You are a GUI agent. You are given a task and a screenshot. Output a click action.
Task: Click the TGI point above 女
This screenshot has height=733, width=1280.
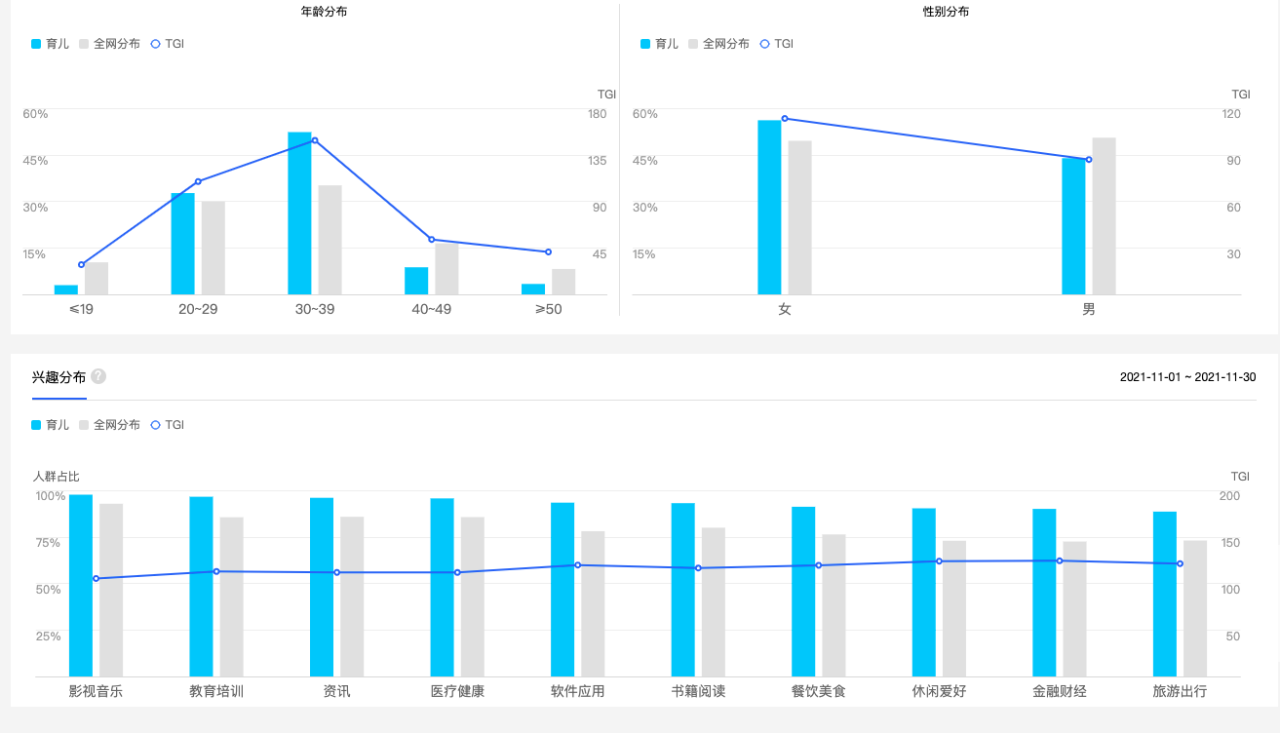(x=785, y=119)
